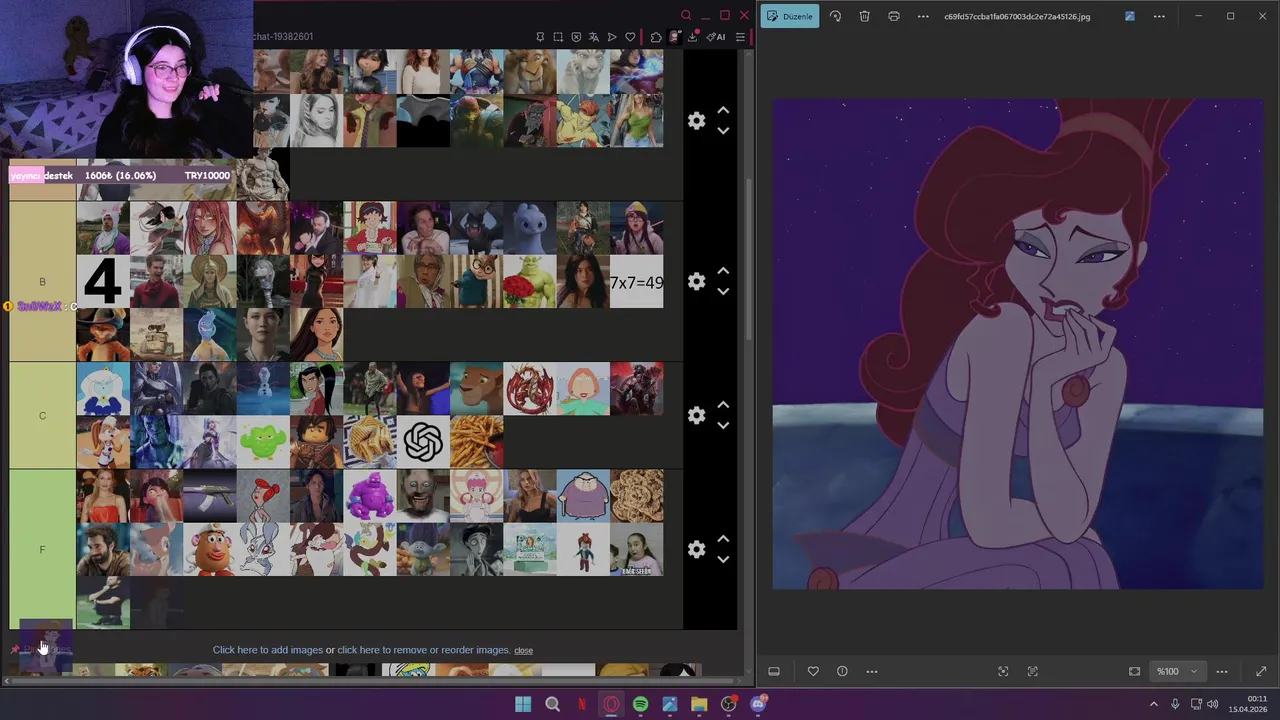Select the C tier label

pyautogui.click(x=42, y=415)
